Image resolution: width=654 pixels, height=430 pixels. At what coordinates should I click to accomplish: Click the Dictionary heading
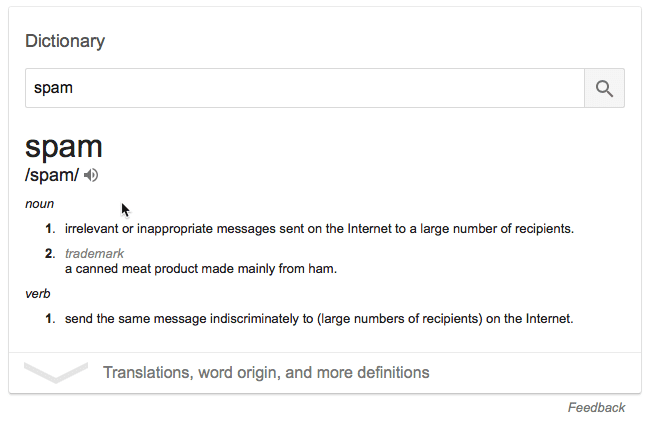click(x=65, y=41)
